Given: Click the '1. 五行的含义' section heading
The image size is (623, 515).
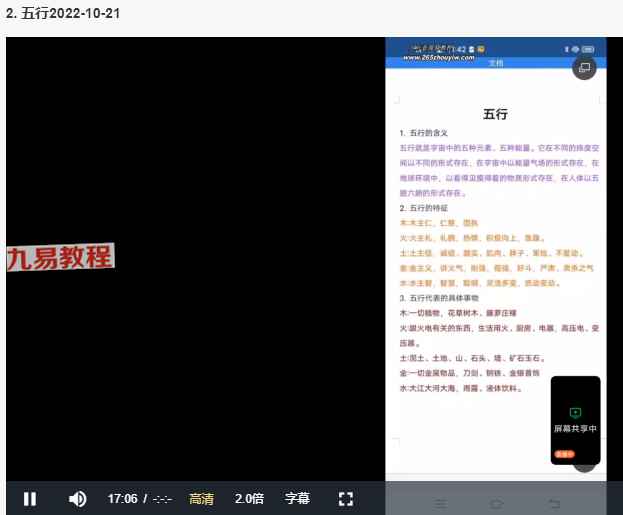Looking at the screenshot, I should (424, 133).
